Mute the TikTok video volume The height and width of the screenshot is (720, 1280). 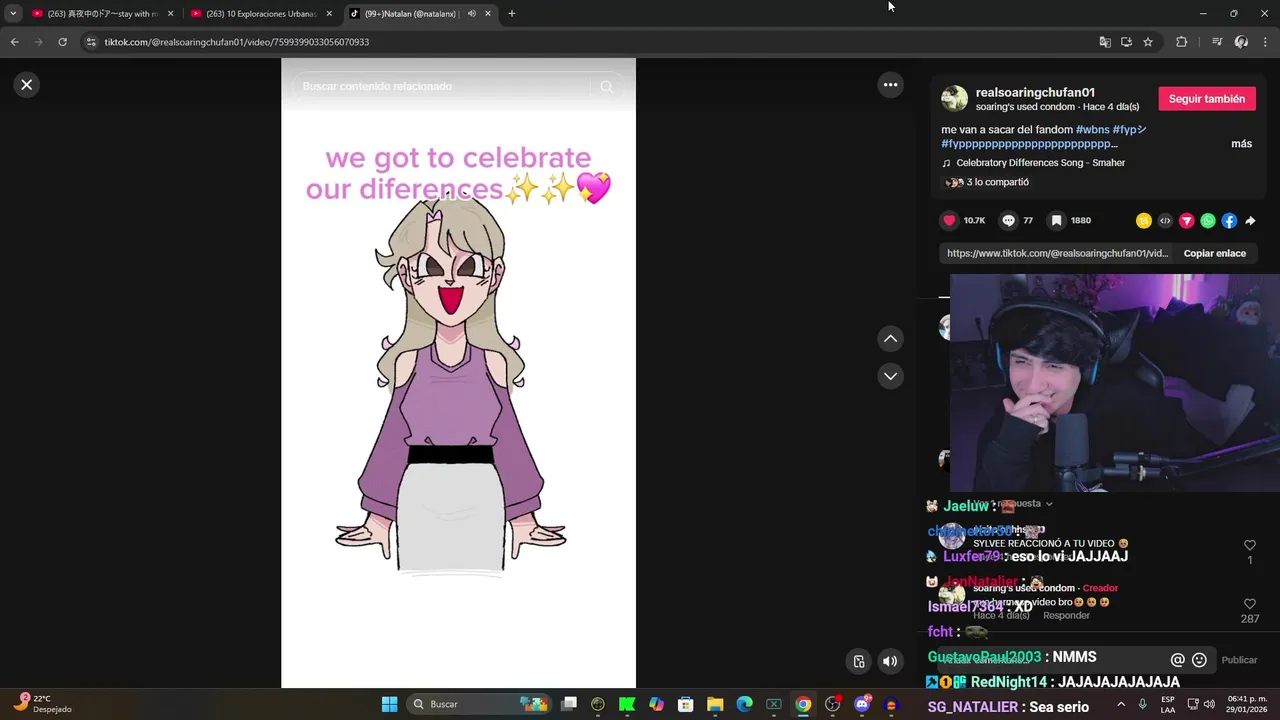889,661
